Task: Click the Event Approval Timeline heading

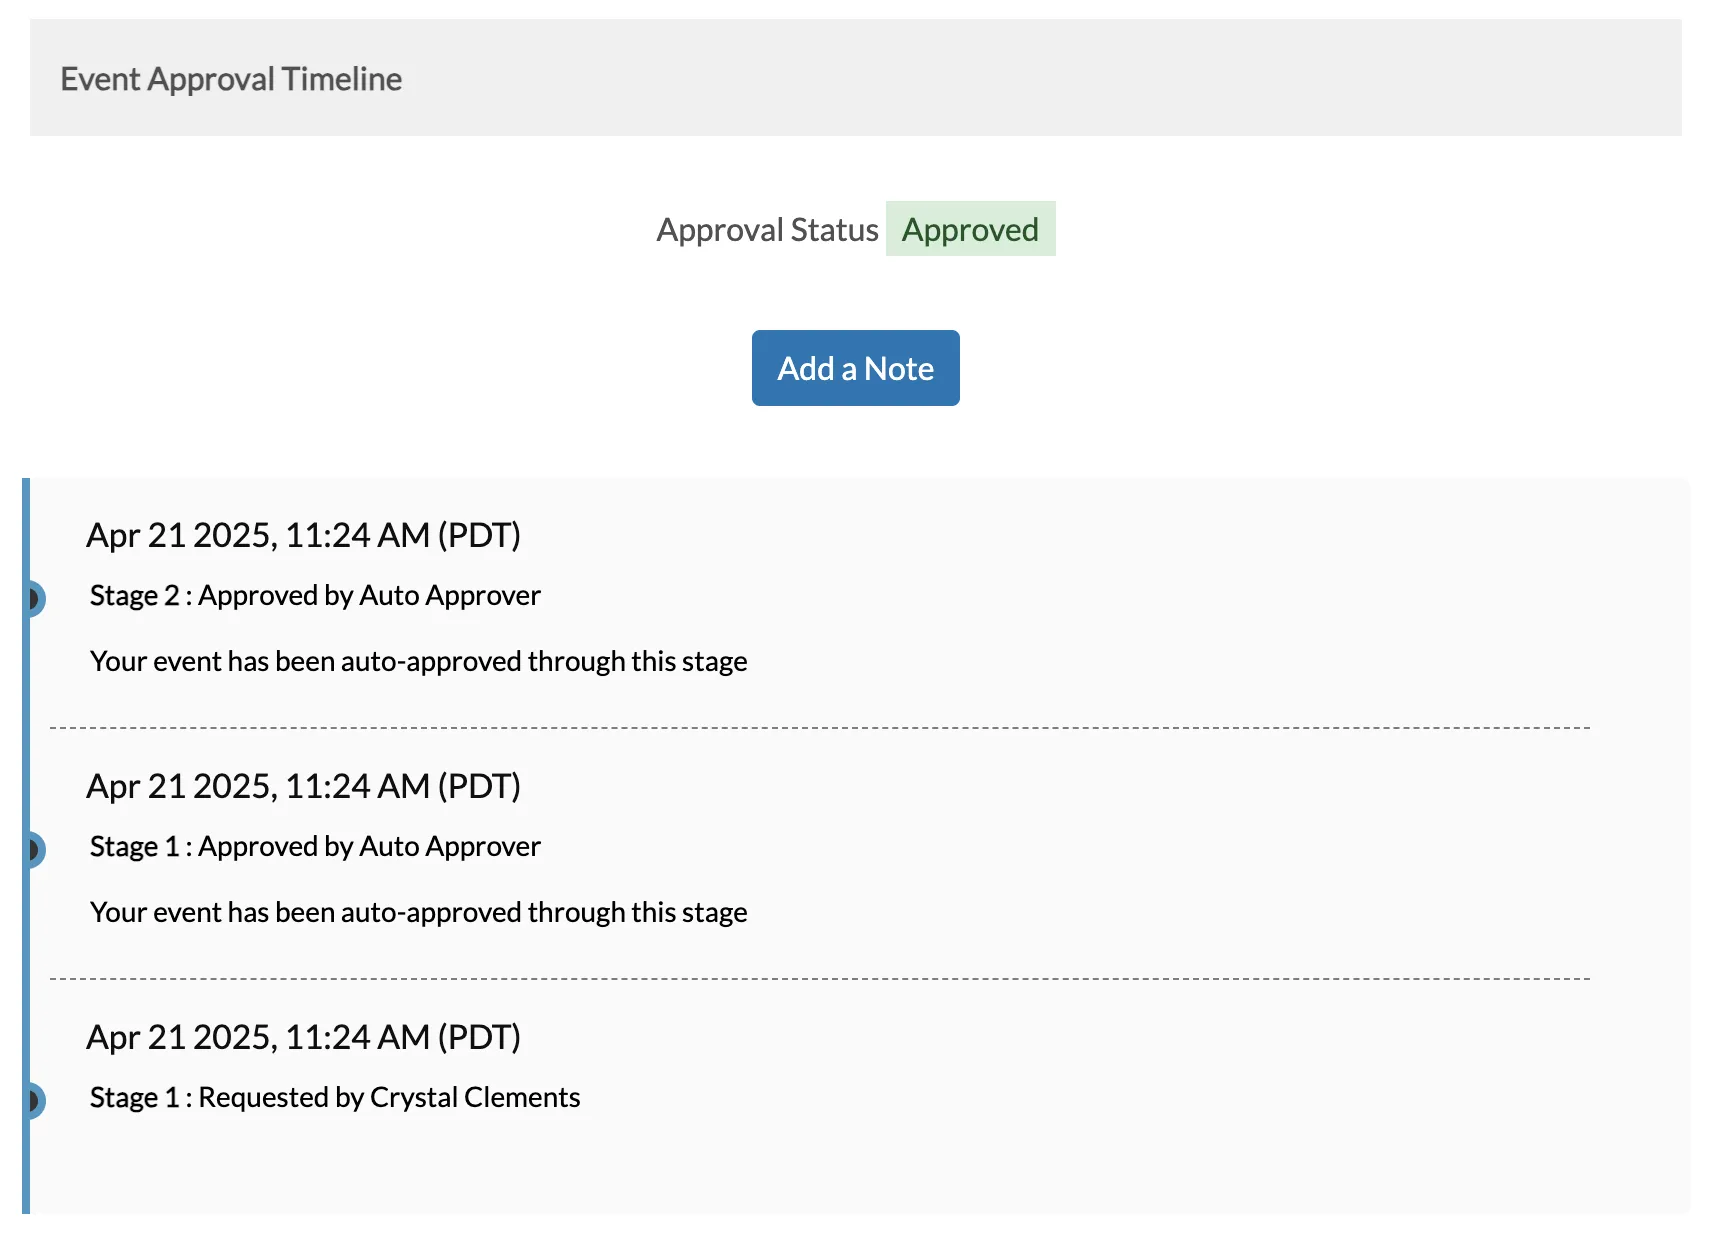Action: (x=231, y=79)
